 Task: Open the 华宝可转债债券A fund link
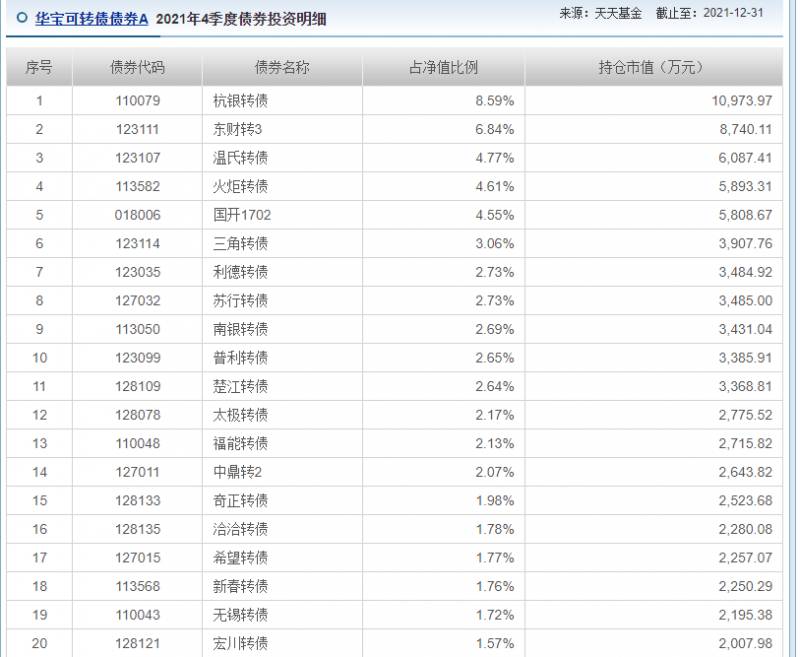pyautogui.click(x=91, y=19)
